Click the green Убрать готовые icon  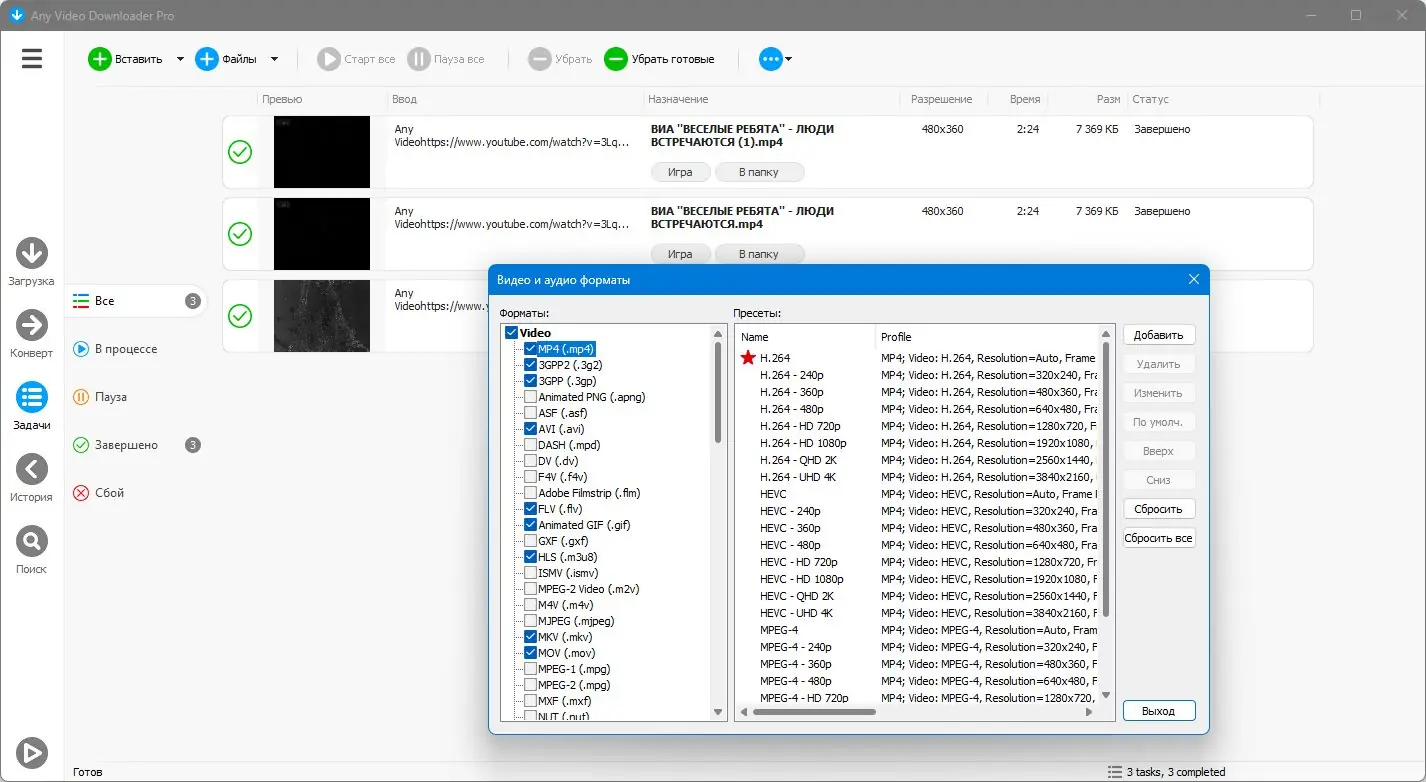point(616,59)
